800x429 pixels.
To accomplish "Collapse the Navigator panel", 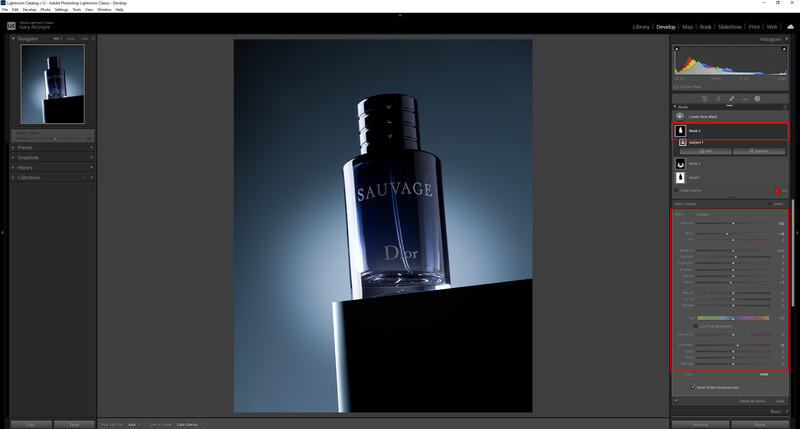I will click(13, 39).
